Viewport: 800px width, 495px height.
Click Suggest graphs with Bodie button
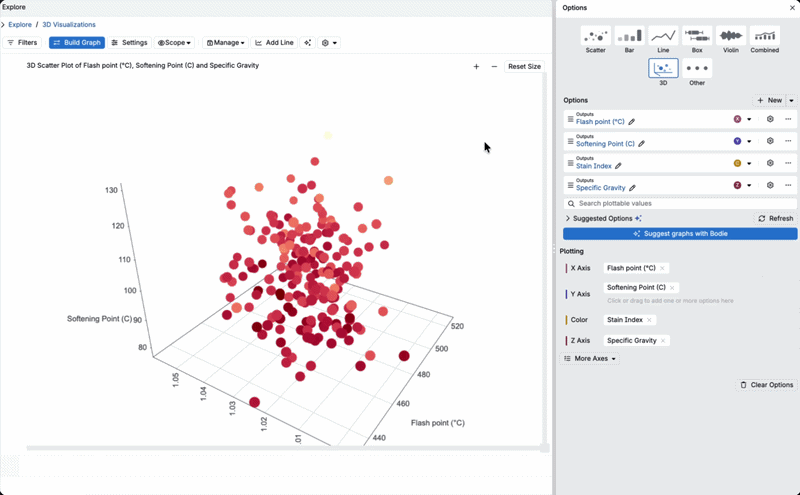(x=680, y=234)
